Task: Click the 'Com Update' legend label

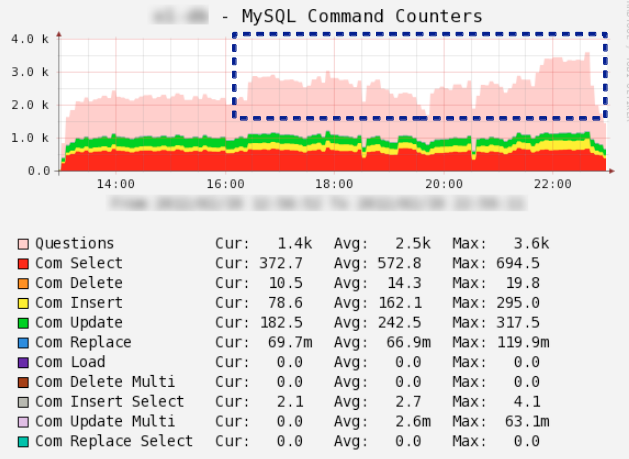Action: pyautogui.click(x=79, y=323)
